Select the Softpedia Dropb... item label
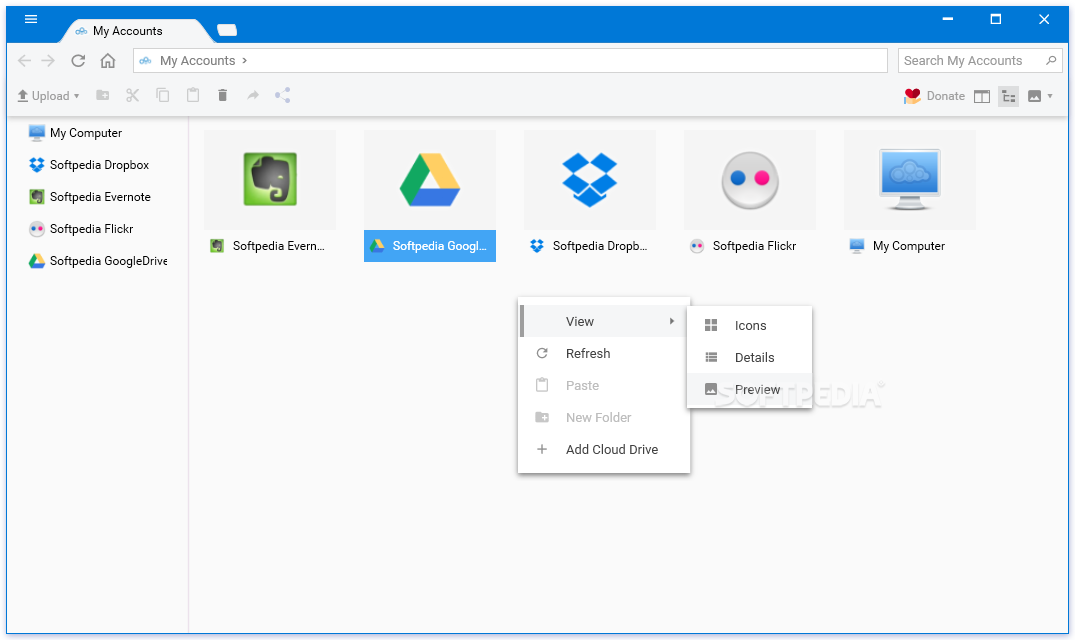The width and height of the screenshot is (1075, 640). coord(599,246)
